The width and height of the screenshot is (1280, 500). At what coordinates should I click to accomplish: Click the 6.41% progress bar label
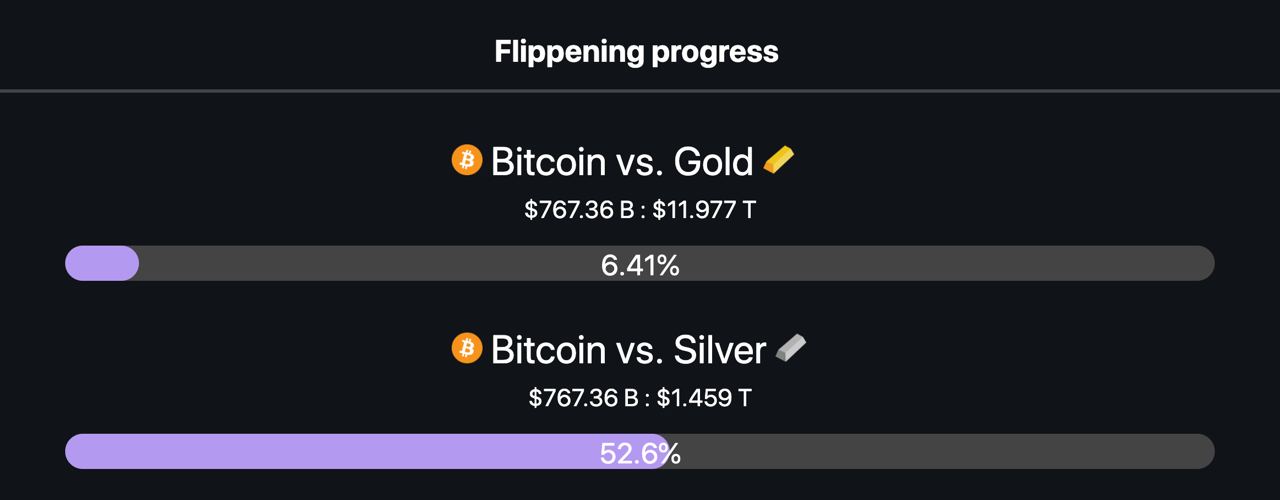click(640, 266)
